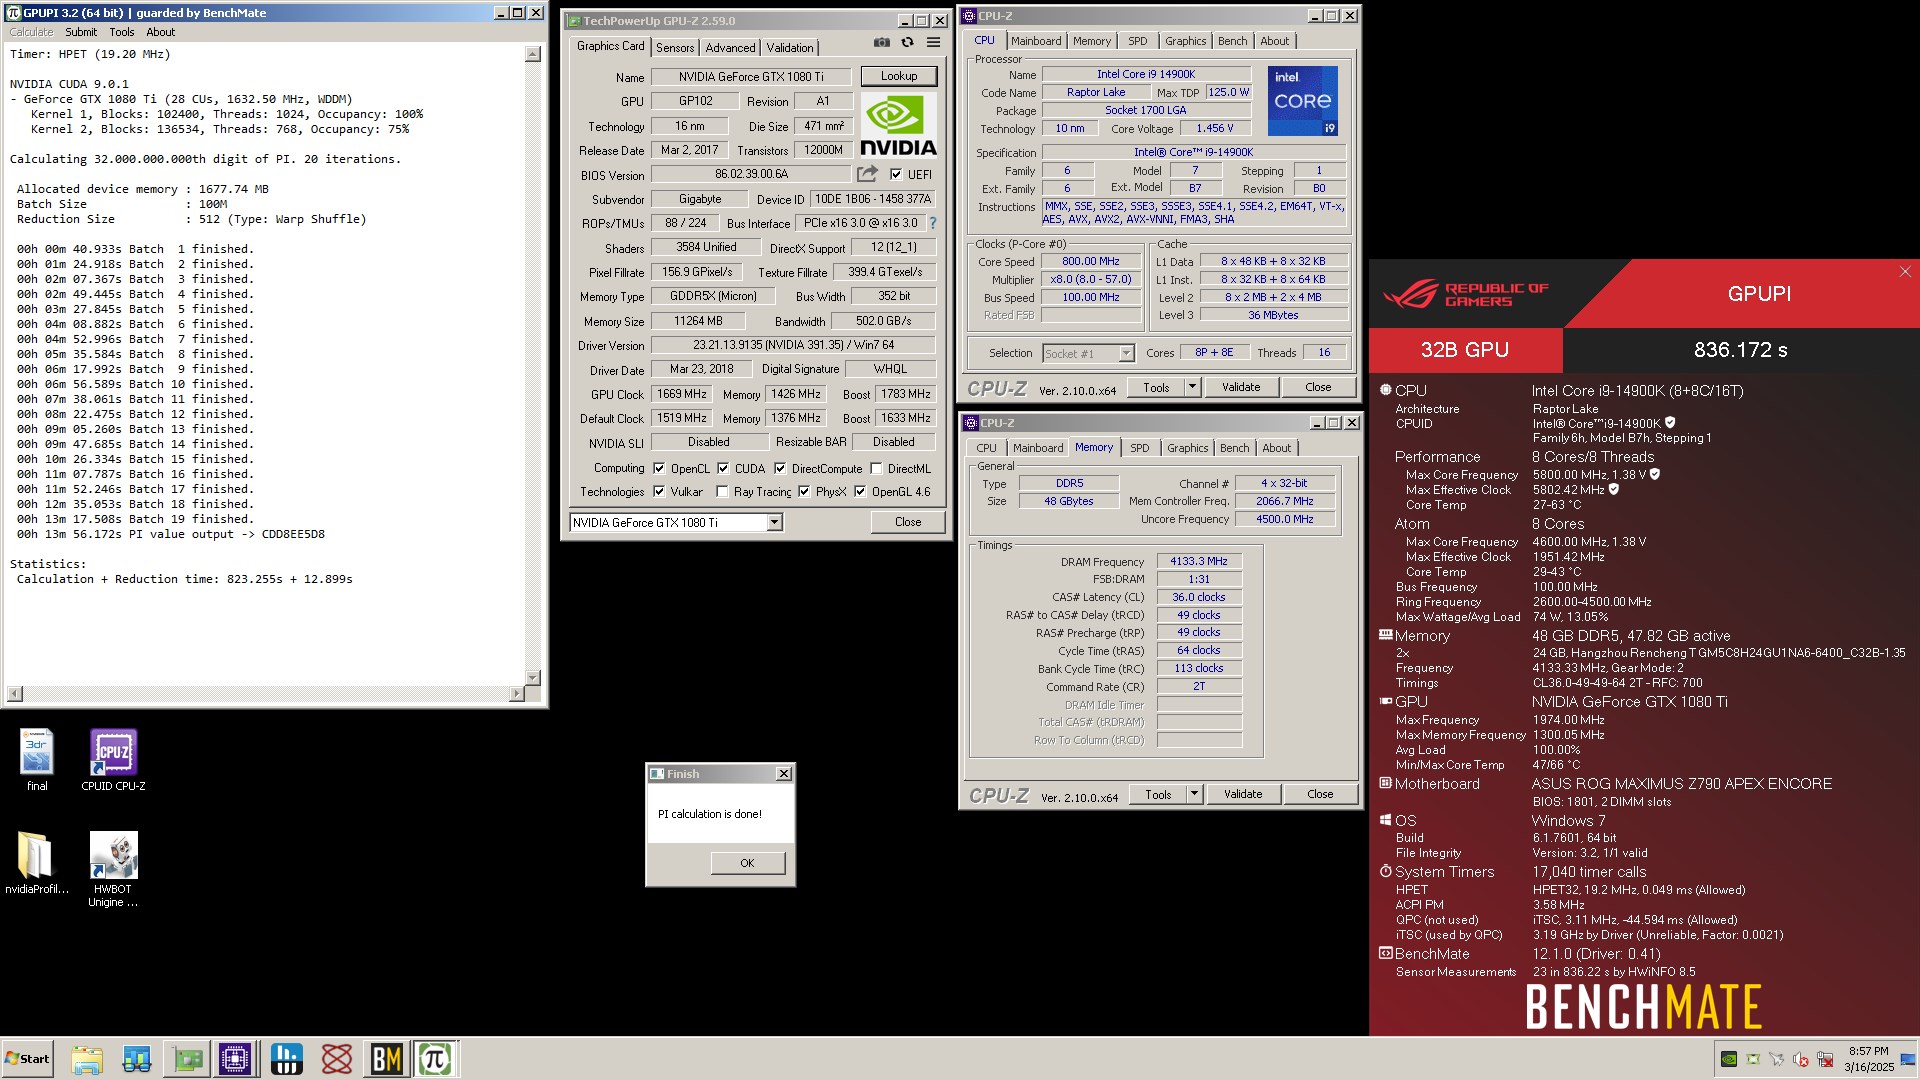Click the jet plane tray icon
1920x1080 pixels.
click(1777, 1059)
